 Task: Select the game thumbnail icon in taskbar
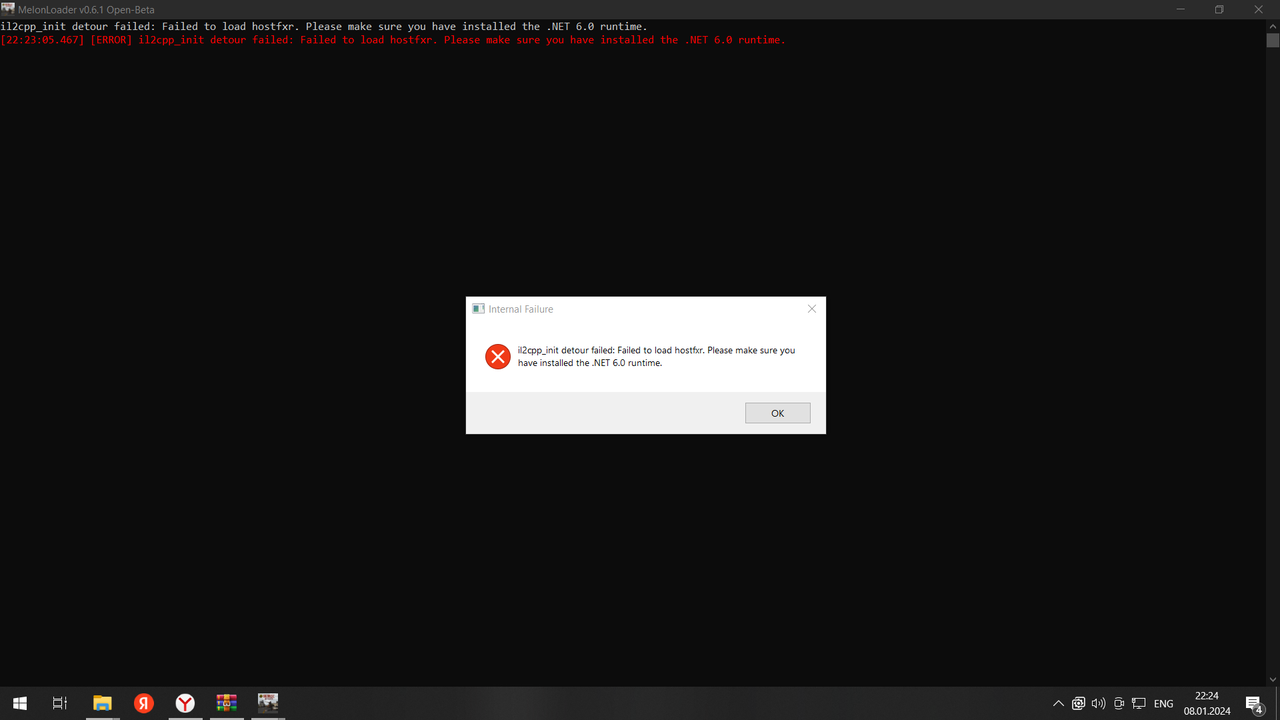coord(267,703)
